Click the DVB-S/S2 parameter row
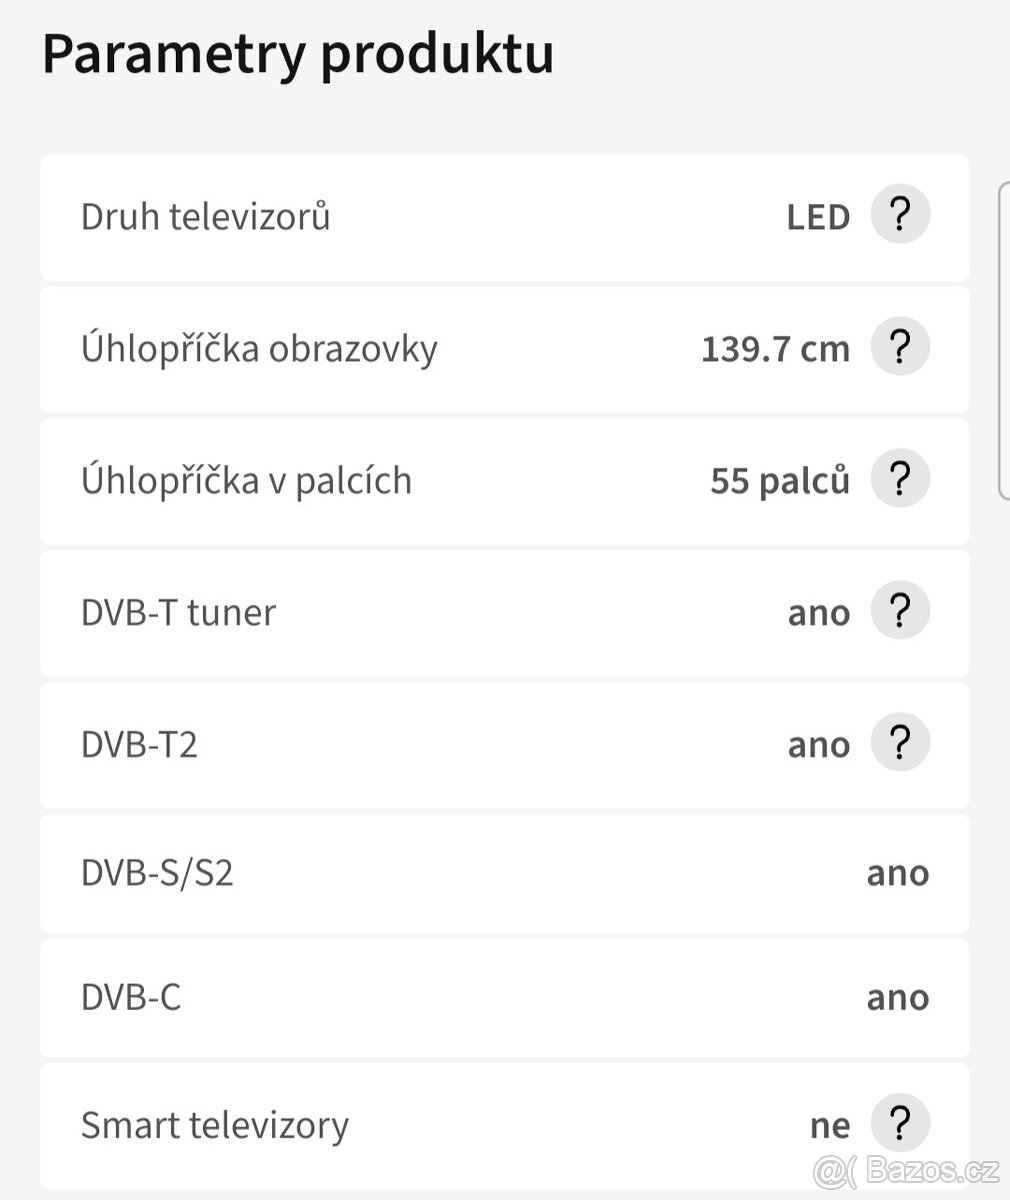1010x1200 pixels. pos(504,874)
